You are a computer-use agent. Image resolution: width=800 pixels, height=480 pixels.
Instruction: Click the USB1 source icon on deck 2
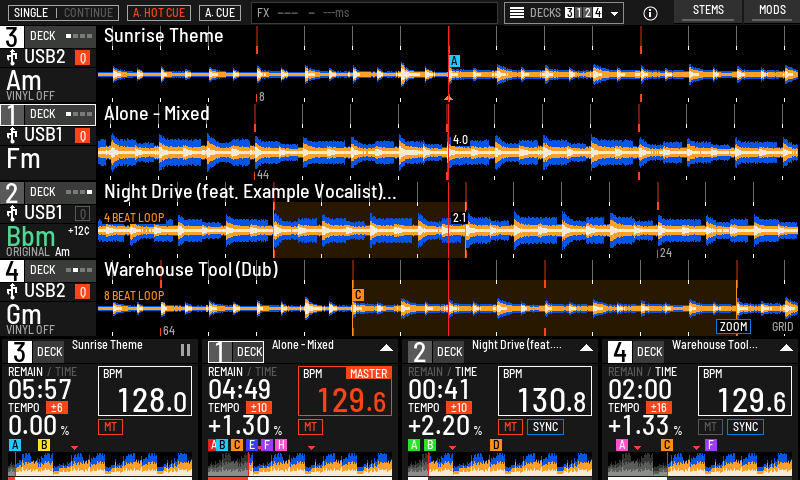(x=12, y=214)
